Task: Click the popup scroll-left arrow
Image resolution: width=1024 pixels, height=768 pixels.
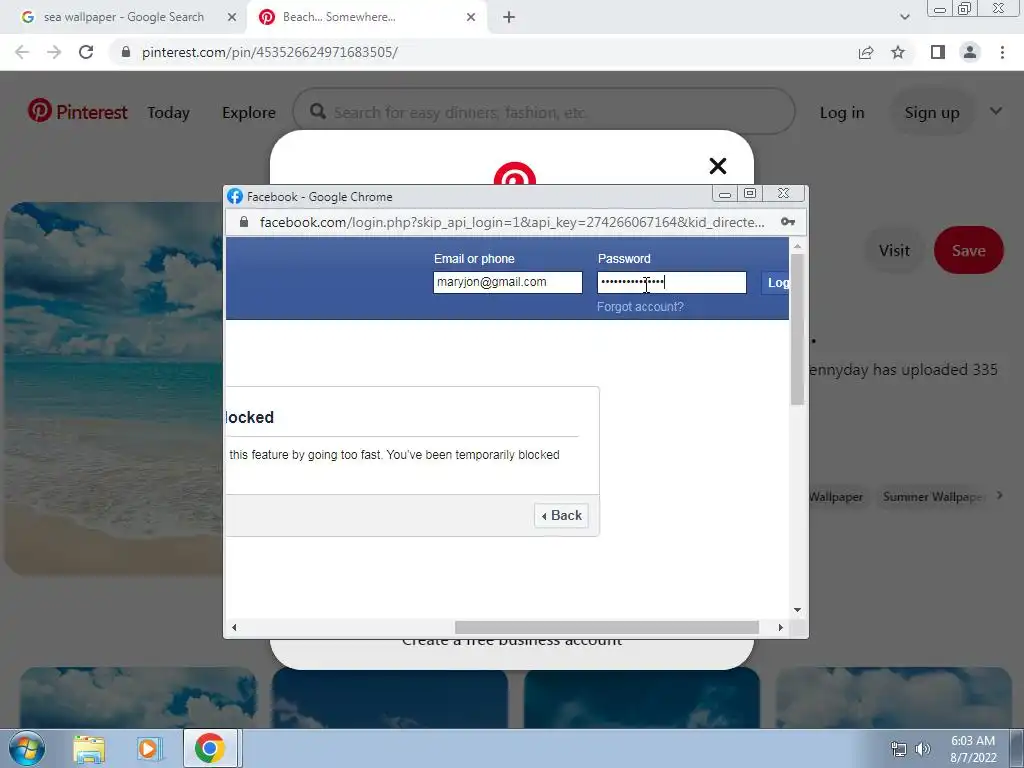Action: pos(234,627)
